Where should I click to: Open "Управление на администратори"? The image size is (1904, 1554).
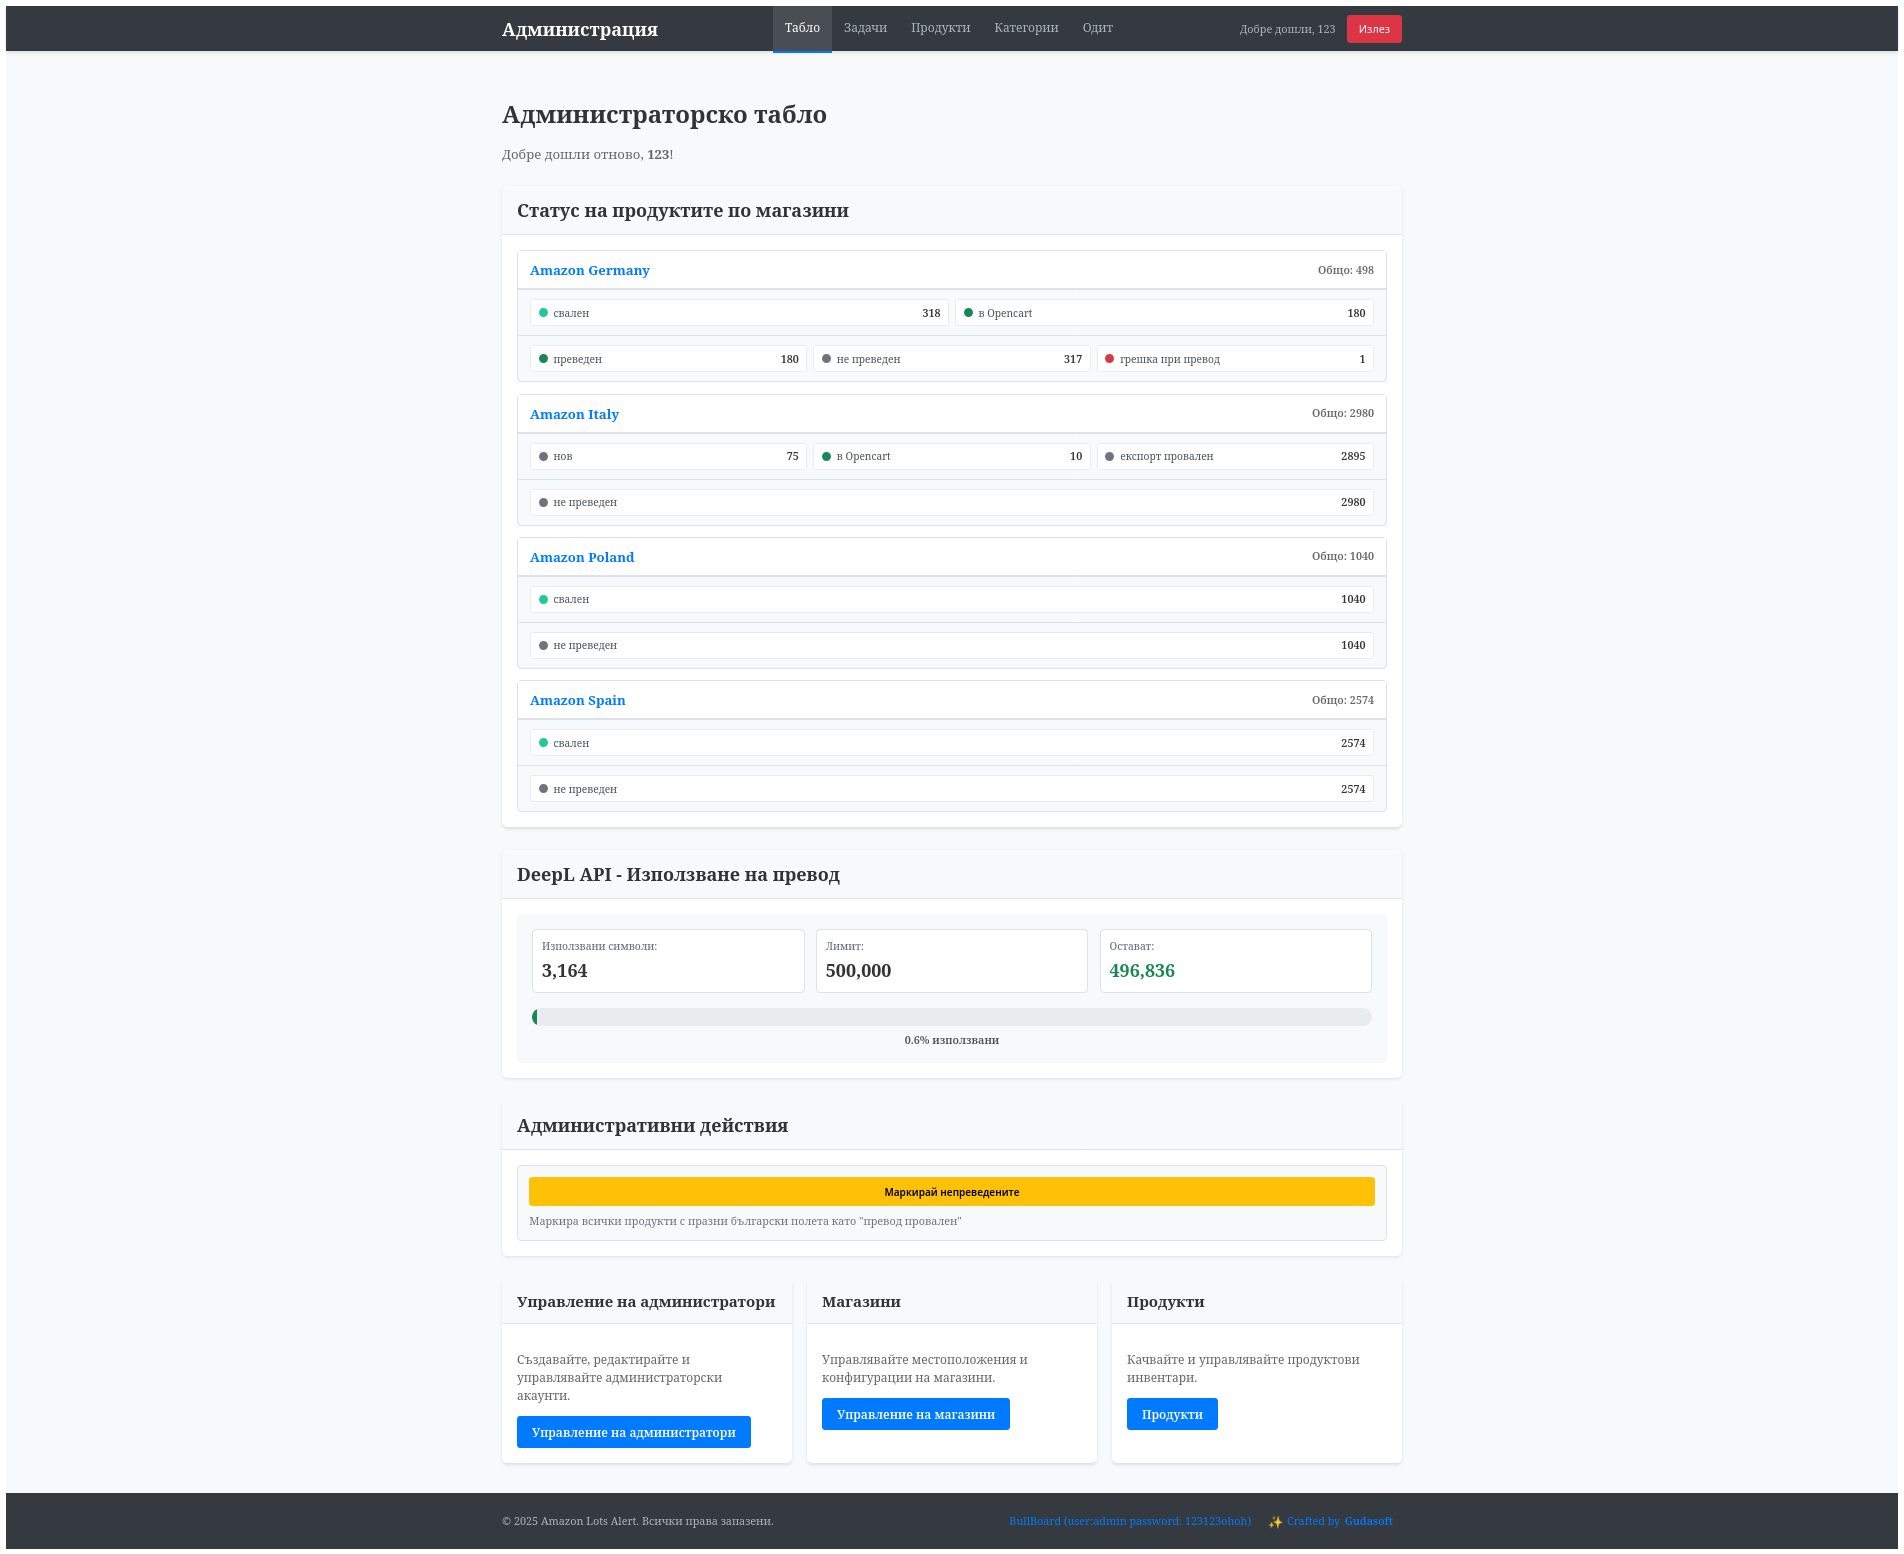(633, 1431)
